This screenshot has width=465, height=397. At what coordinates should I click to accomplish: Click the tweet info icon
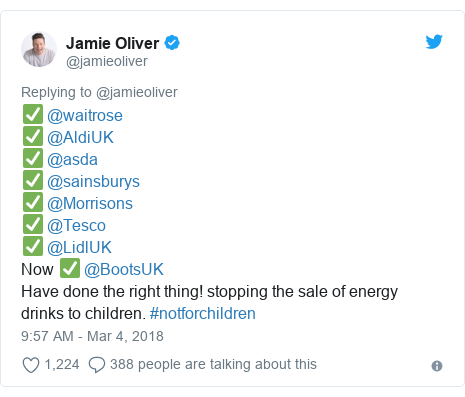pos(437,366)
